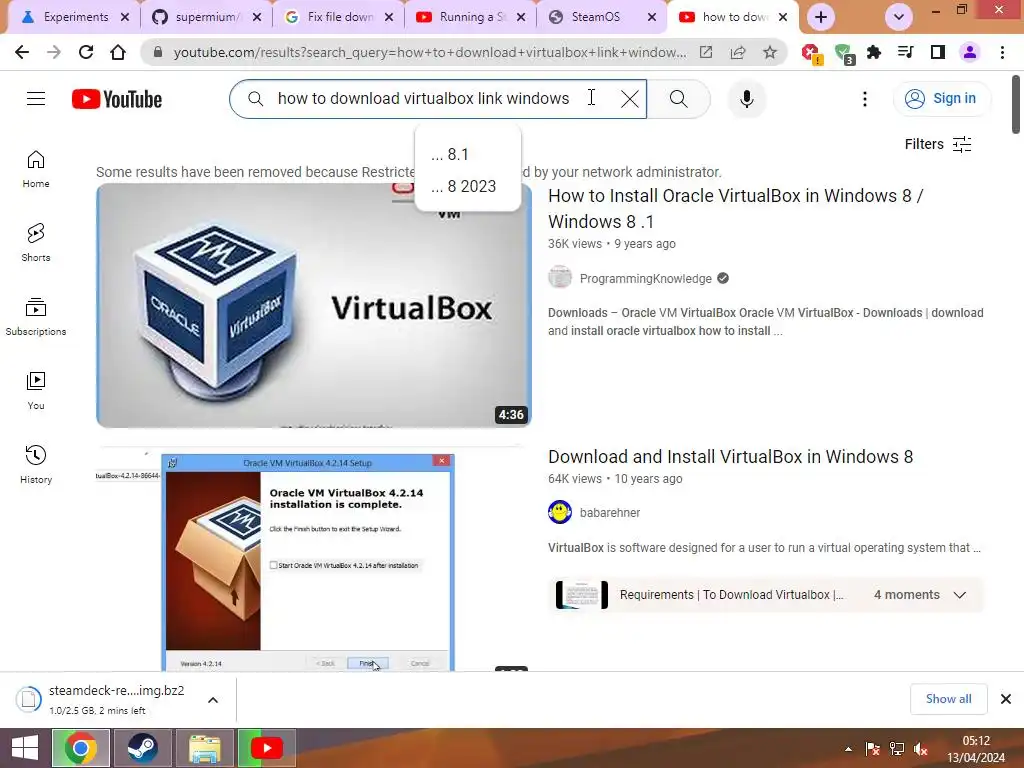Click the magnifier search button
Viewport: 1024px width, 768px height.
click(679, 99)
